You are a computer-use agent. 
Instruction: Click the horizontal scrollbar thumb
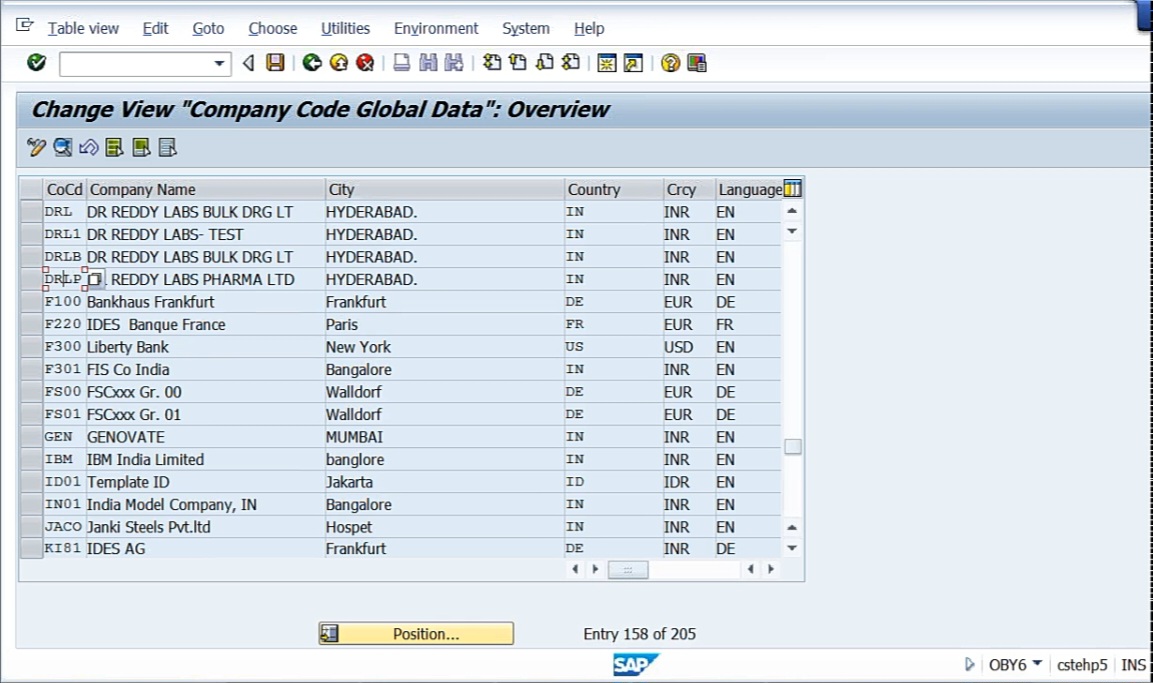(628, 569)
